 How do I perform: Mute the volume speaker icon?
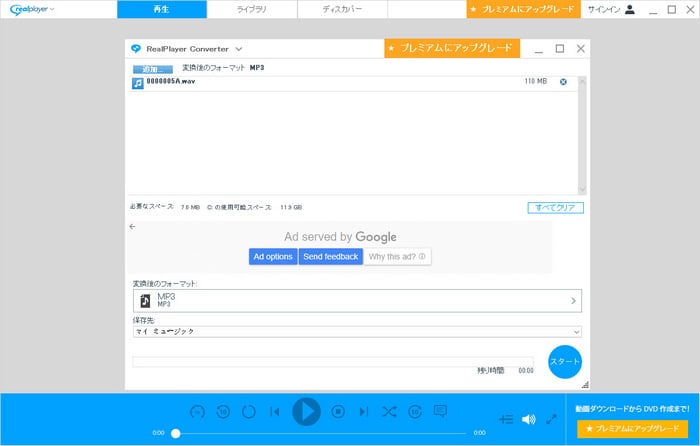(529, 419)
